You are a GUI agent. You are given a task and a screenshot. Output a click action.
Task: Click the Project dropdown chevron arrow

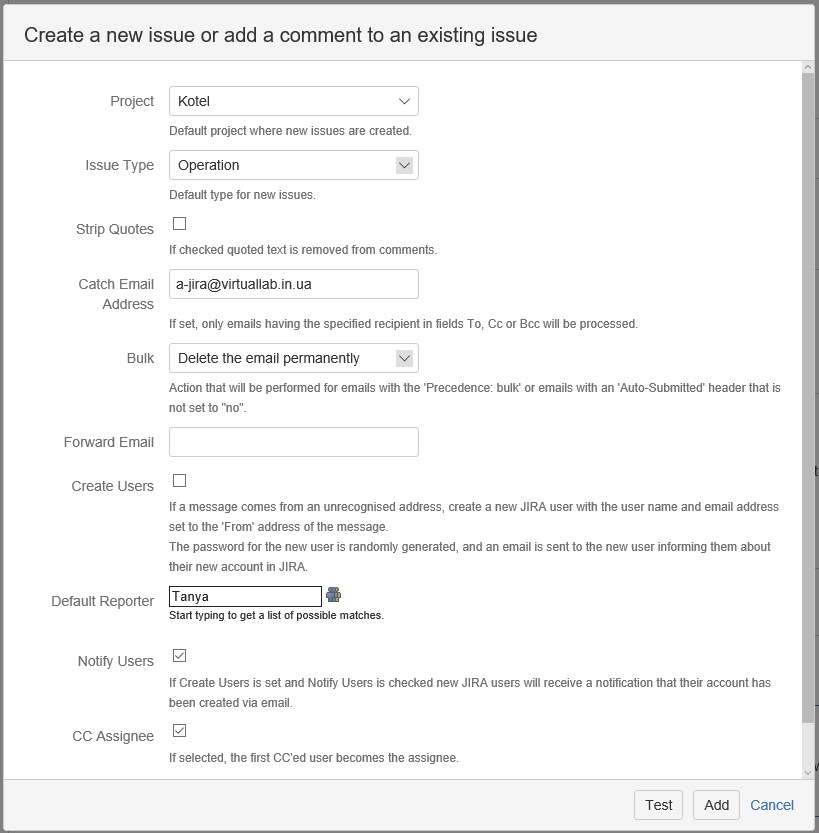coord(404,101)
